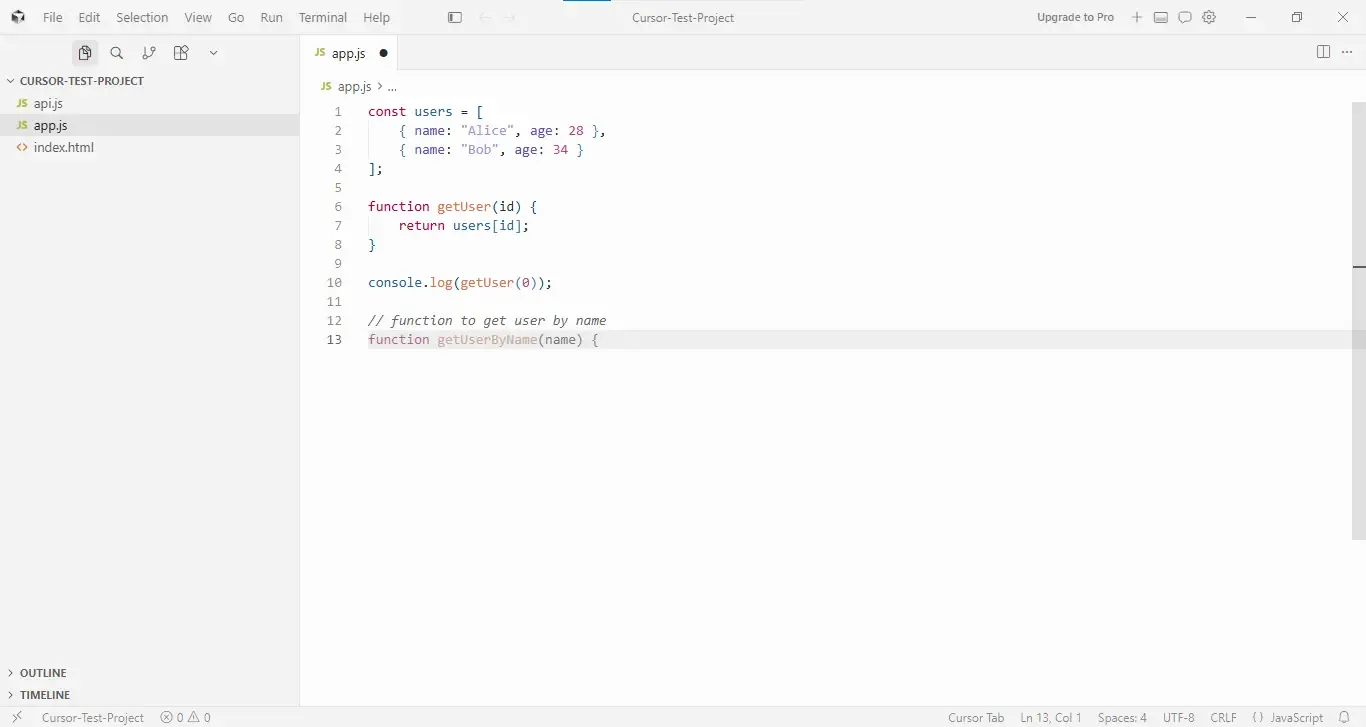The width and height of the screenshot is (1366, 727).
Task: Open the Extensions view icon
Action: pos(181,53)
